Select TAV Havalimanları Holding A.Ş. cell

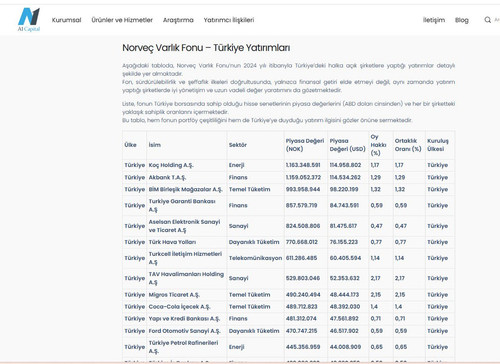(186, 278)
